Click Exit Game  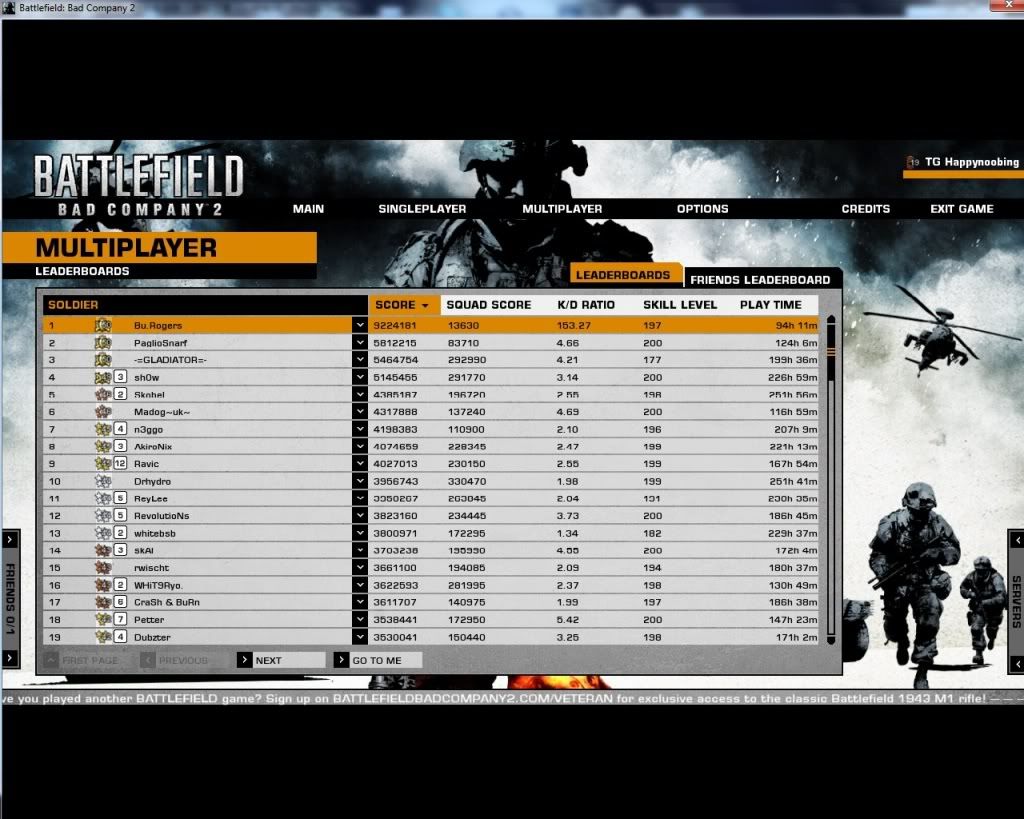coord(962,209)
